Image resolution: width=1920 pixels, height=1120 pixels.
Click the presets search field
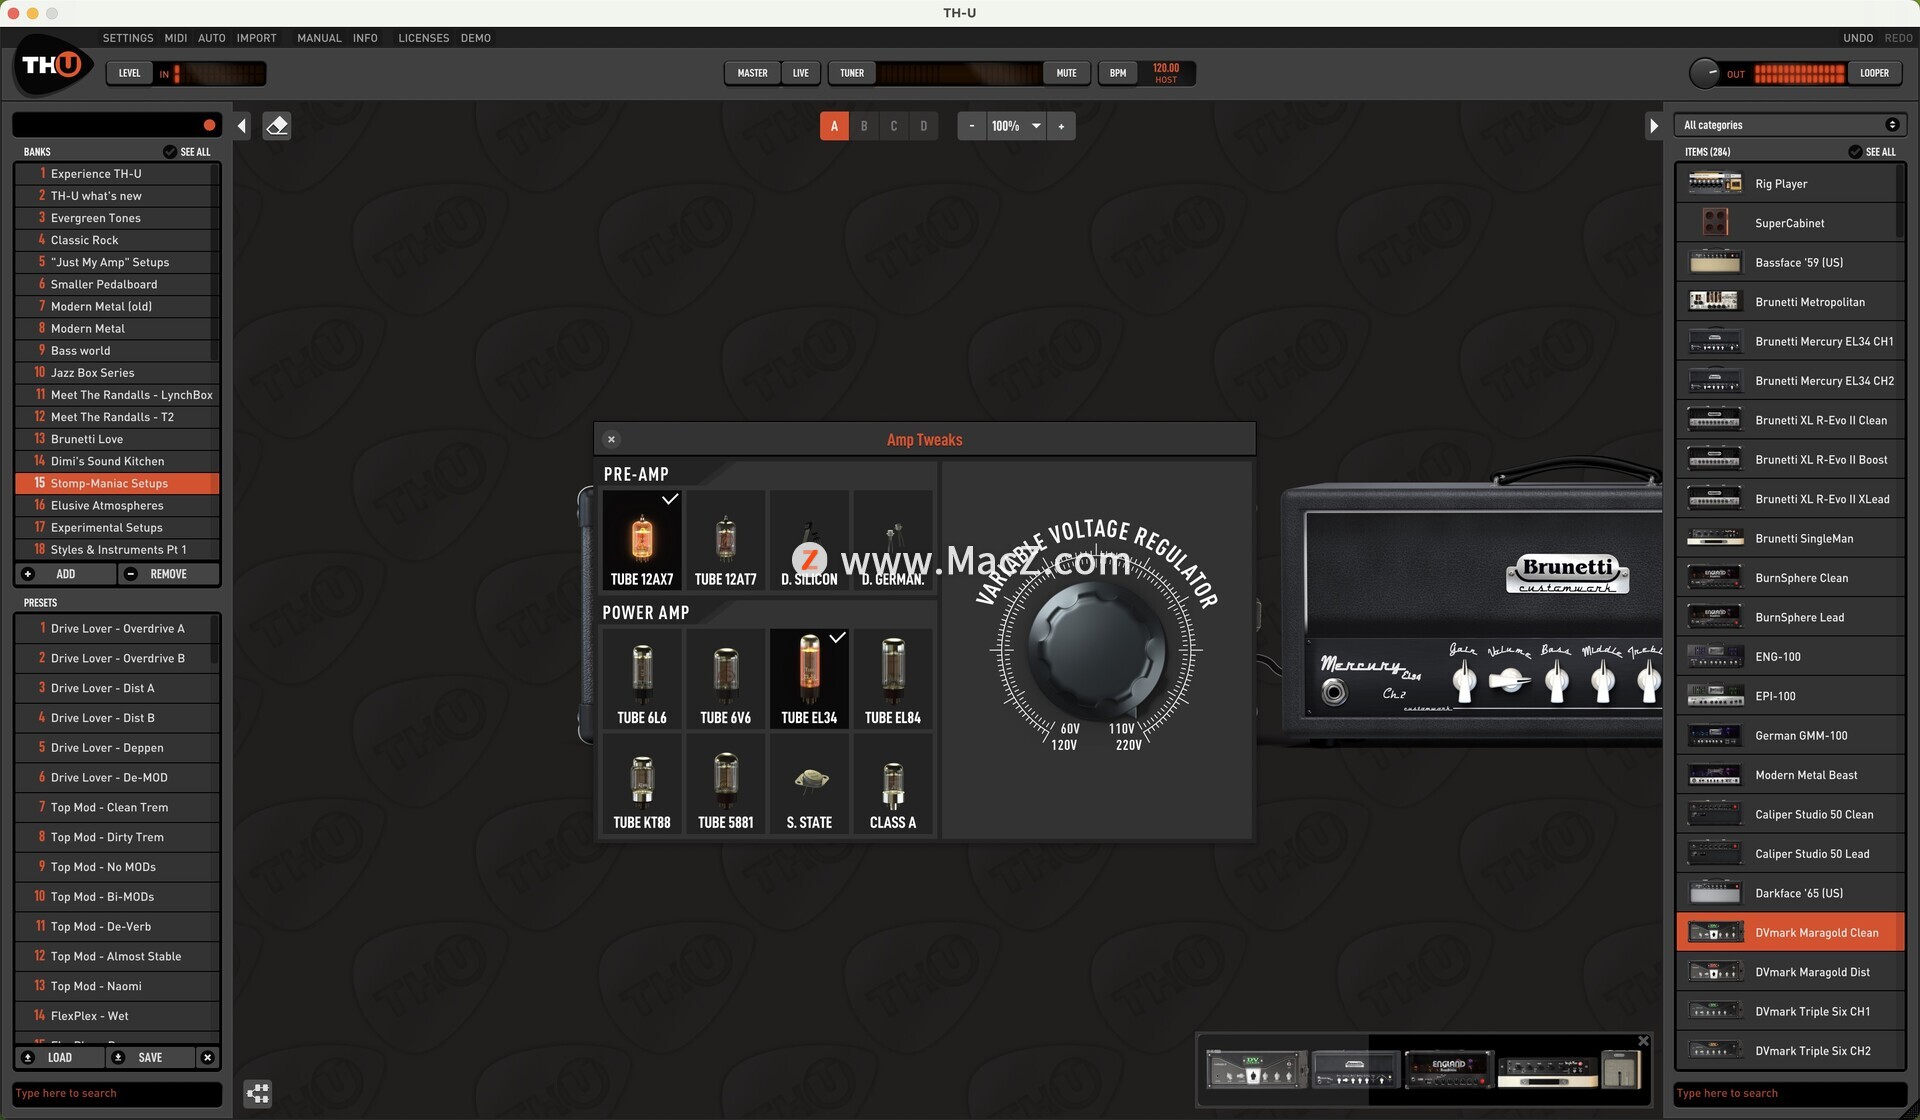coord(117,1093)
